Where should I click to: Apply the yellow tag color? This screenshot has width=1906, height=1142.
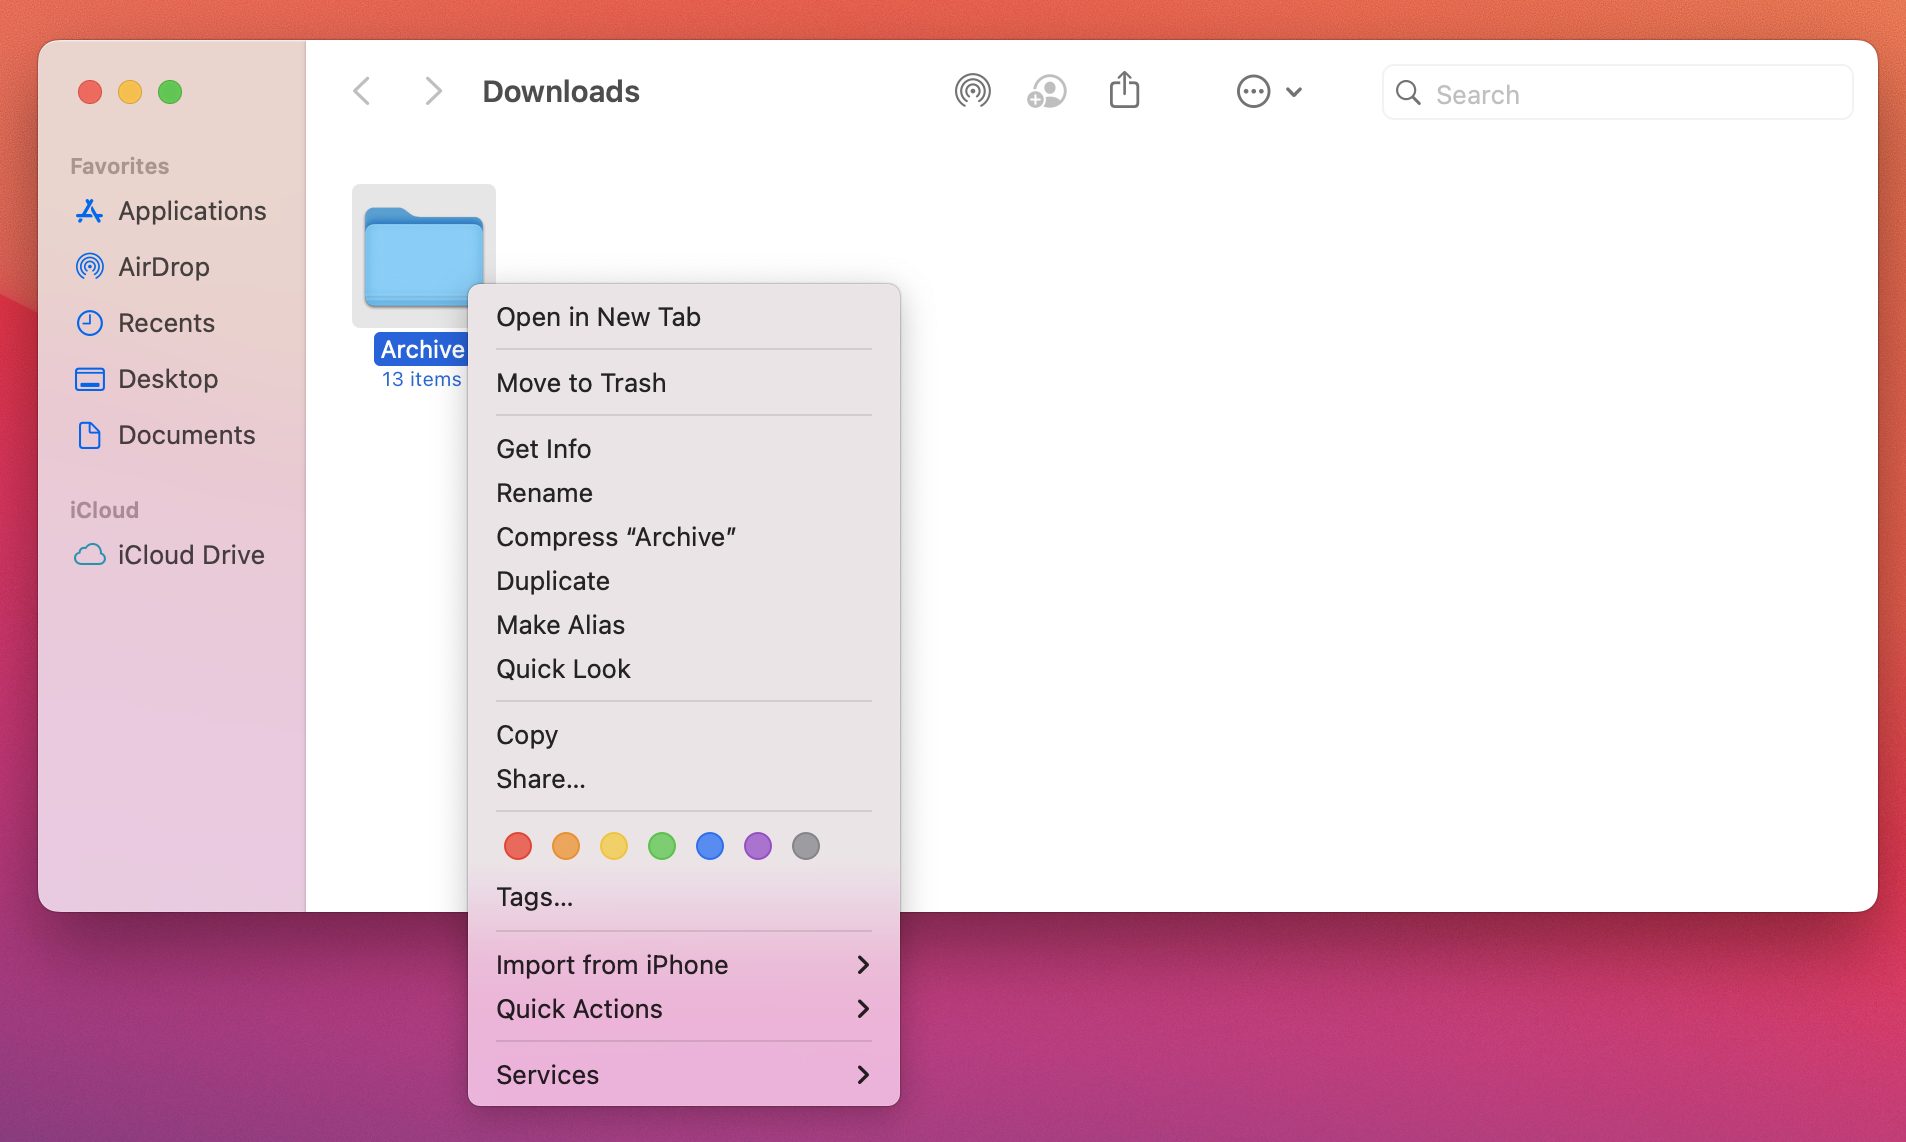coord(613,846)
